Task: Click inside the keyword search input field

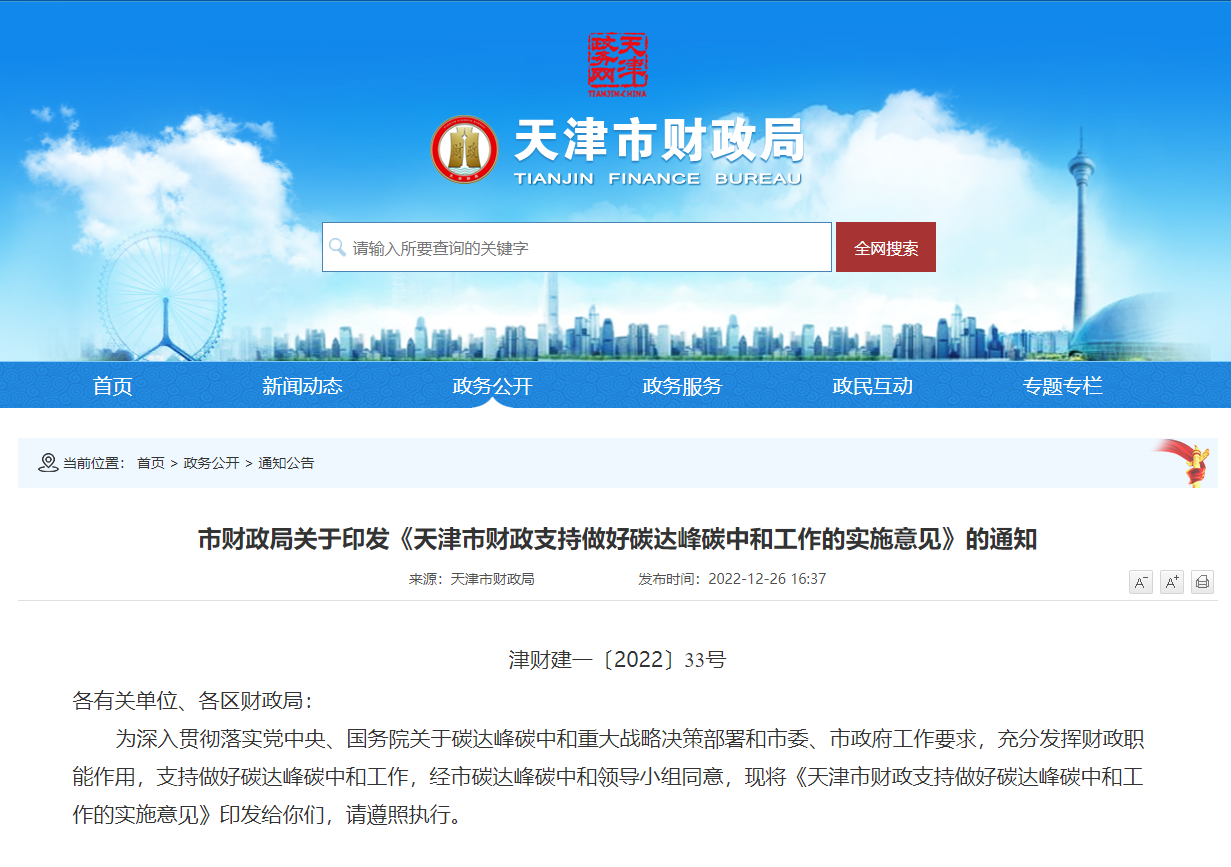Action: pos(570,246)
